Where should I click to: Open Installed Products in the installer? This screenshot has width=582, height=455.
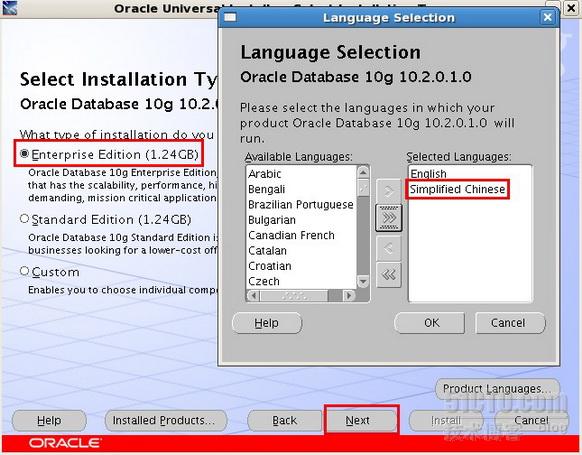click(166, 420)
